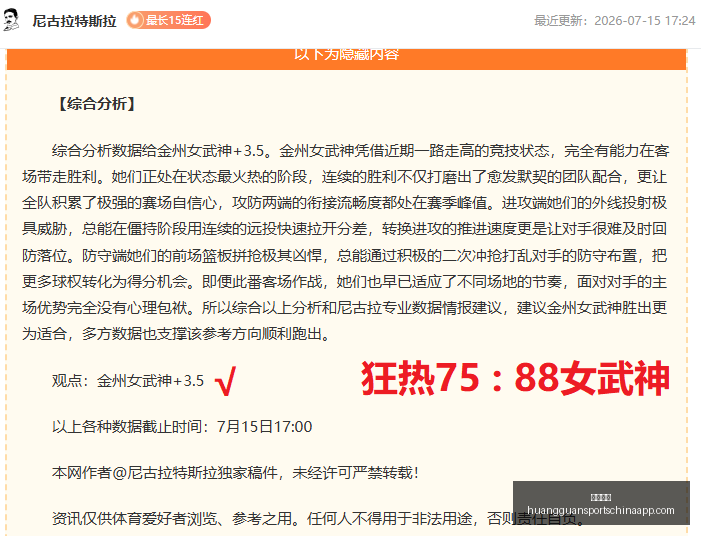Open the 尼古拉特斯拉 author avatar
The image size is (701, 536).
pos(11,20)
